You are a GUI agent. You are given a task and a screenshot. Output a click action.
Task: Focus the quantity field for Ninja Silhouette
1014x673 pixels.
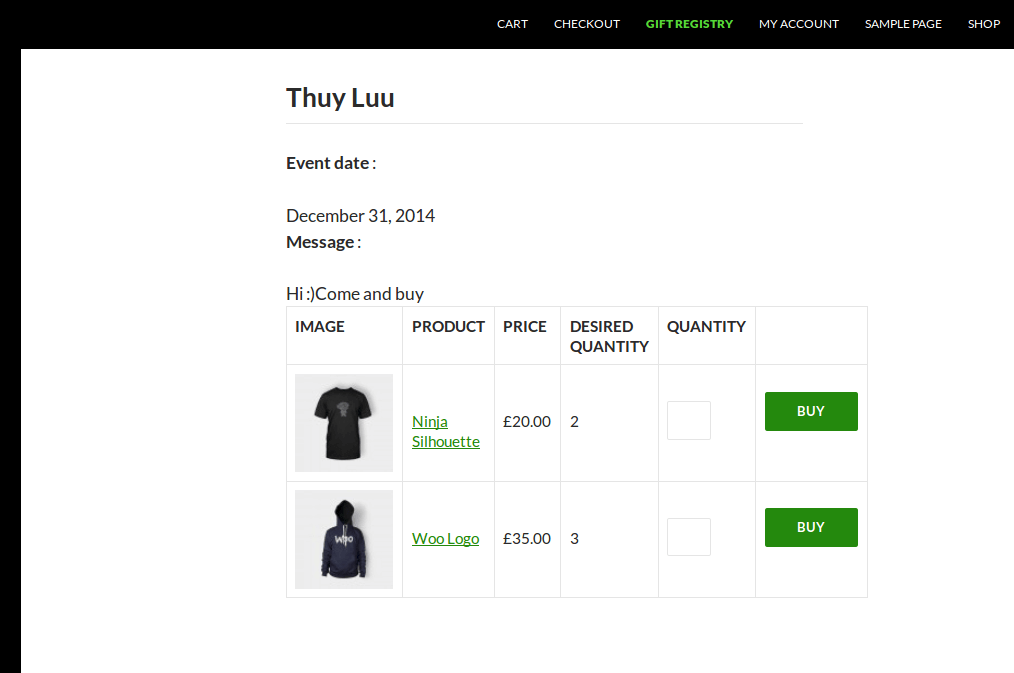(x=689, y=421)
